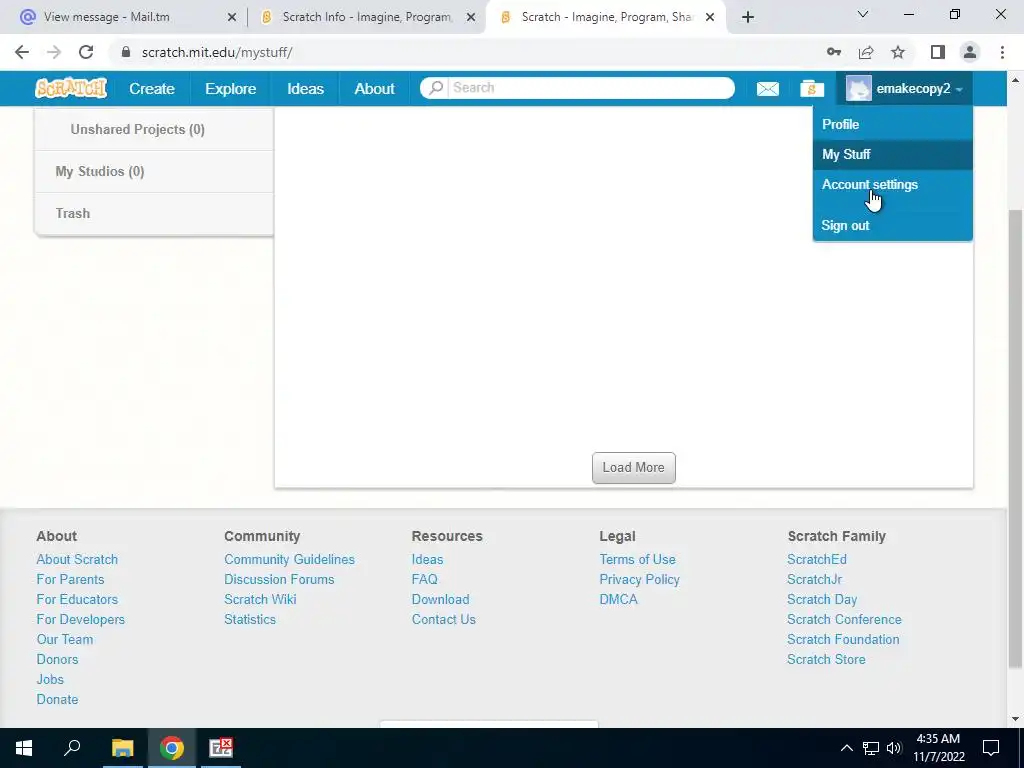The width and height of the screenshot is (1024, 768).
Task: Open About in Scratch navbar
Action: (374, 88)
